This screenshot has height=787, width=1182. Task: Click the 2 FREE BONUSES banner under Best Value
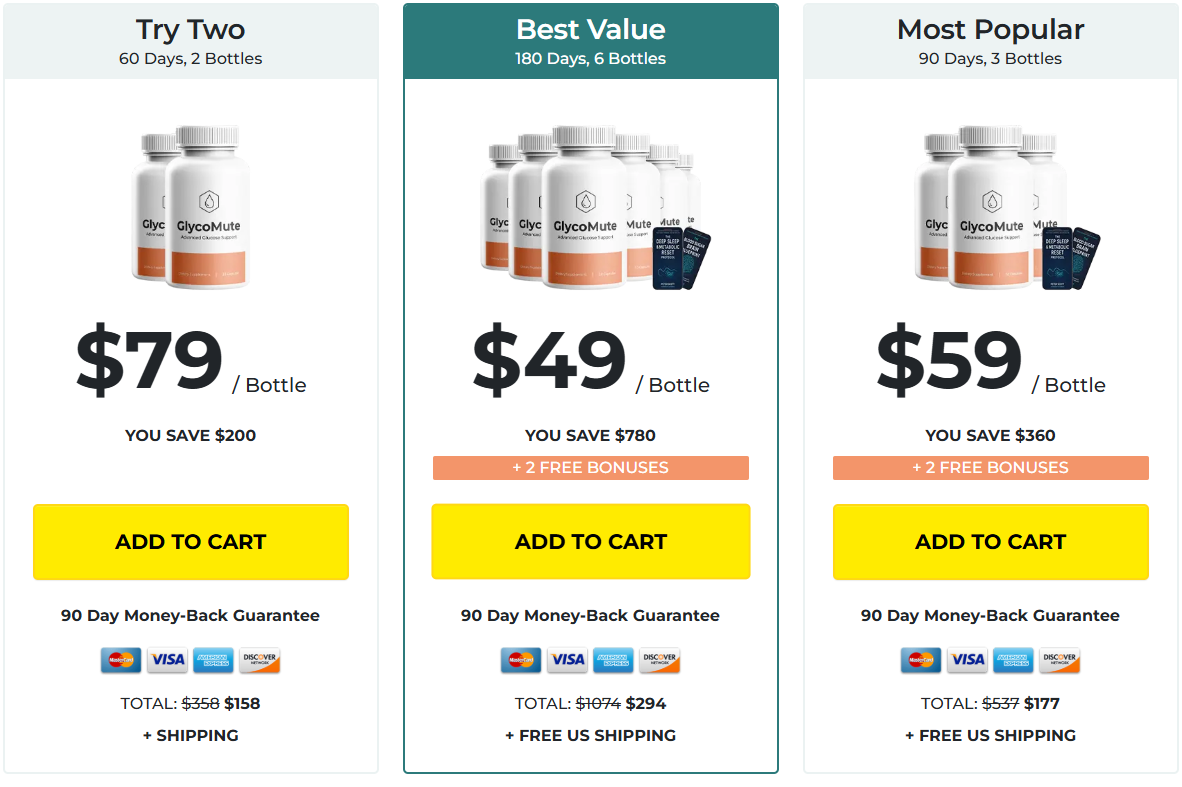[x=590, y=467]
